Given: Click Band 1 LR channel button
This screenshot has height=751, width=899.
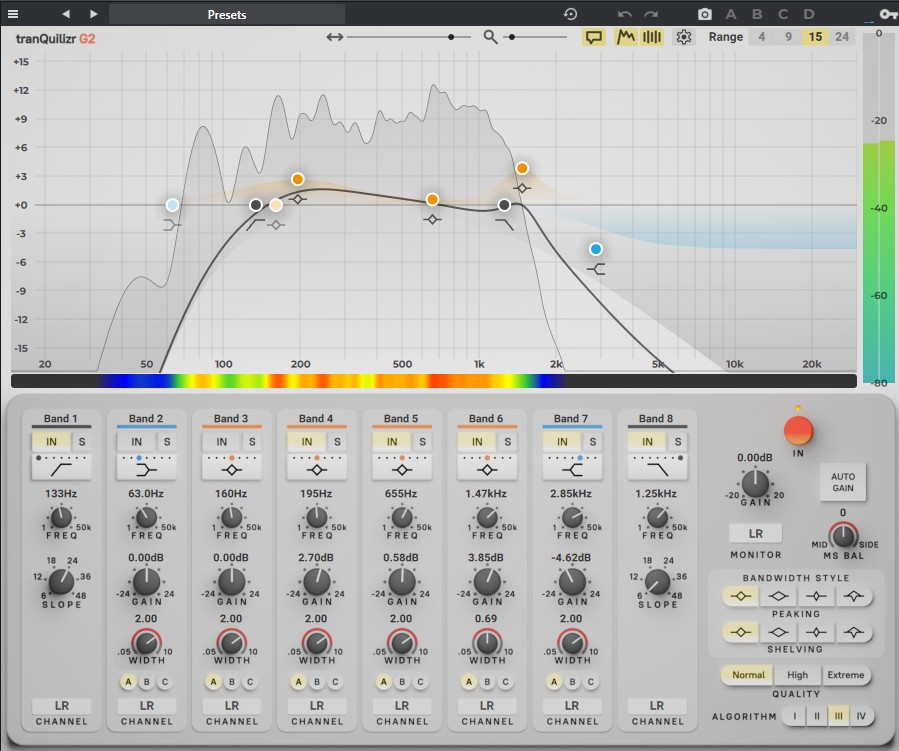Looking at the screenshot, I should pyautogui.click(x=61, y=706).
